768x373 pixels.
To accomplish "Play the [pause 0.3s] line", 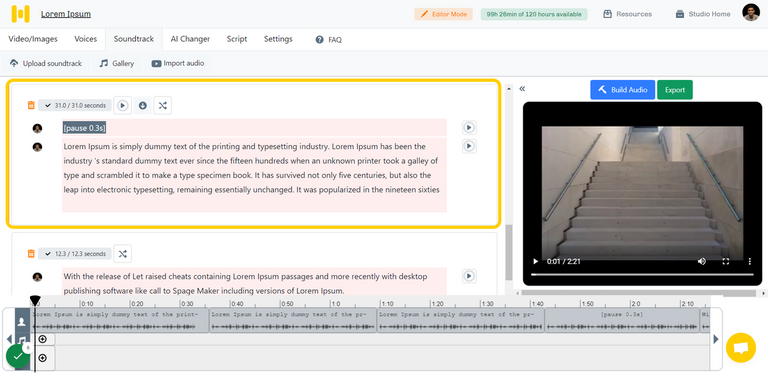I will (469, 128).
